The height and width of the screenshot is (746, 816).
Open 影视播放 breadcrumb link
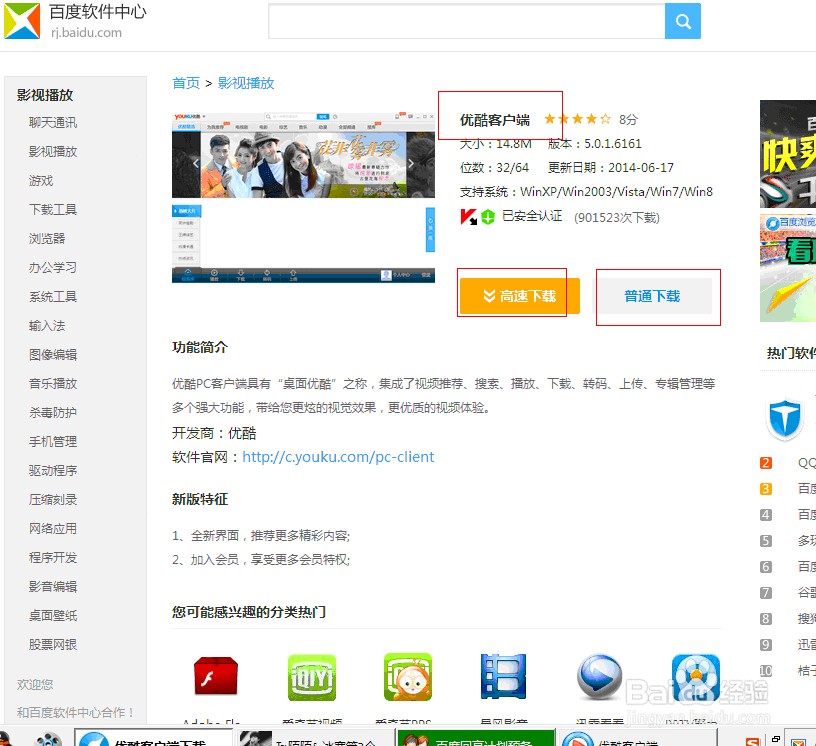point(246,83)
